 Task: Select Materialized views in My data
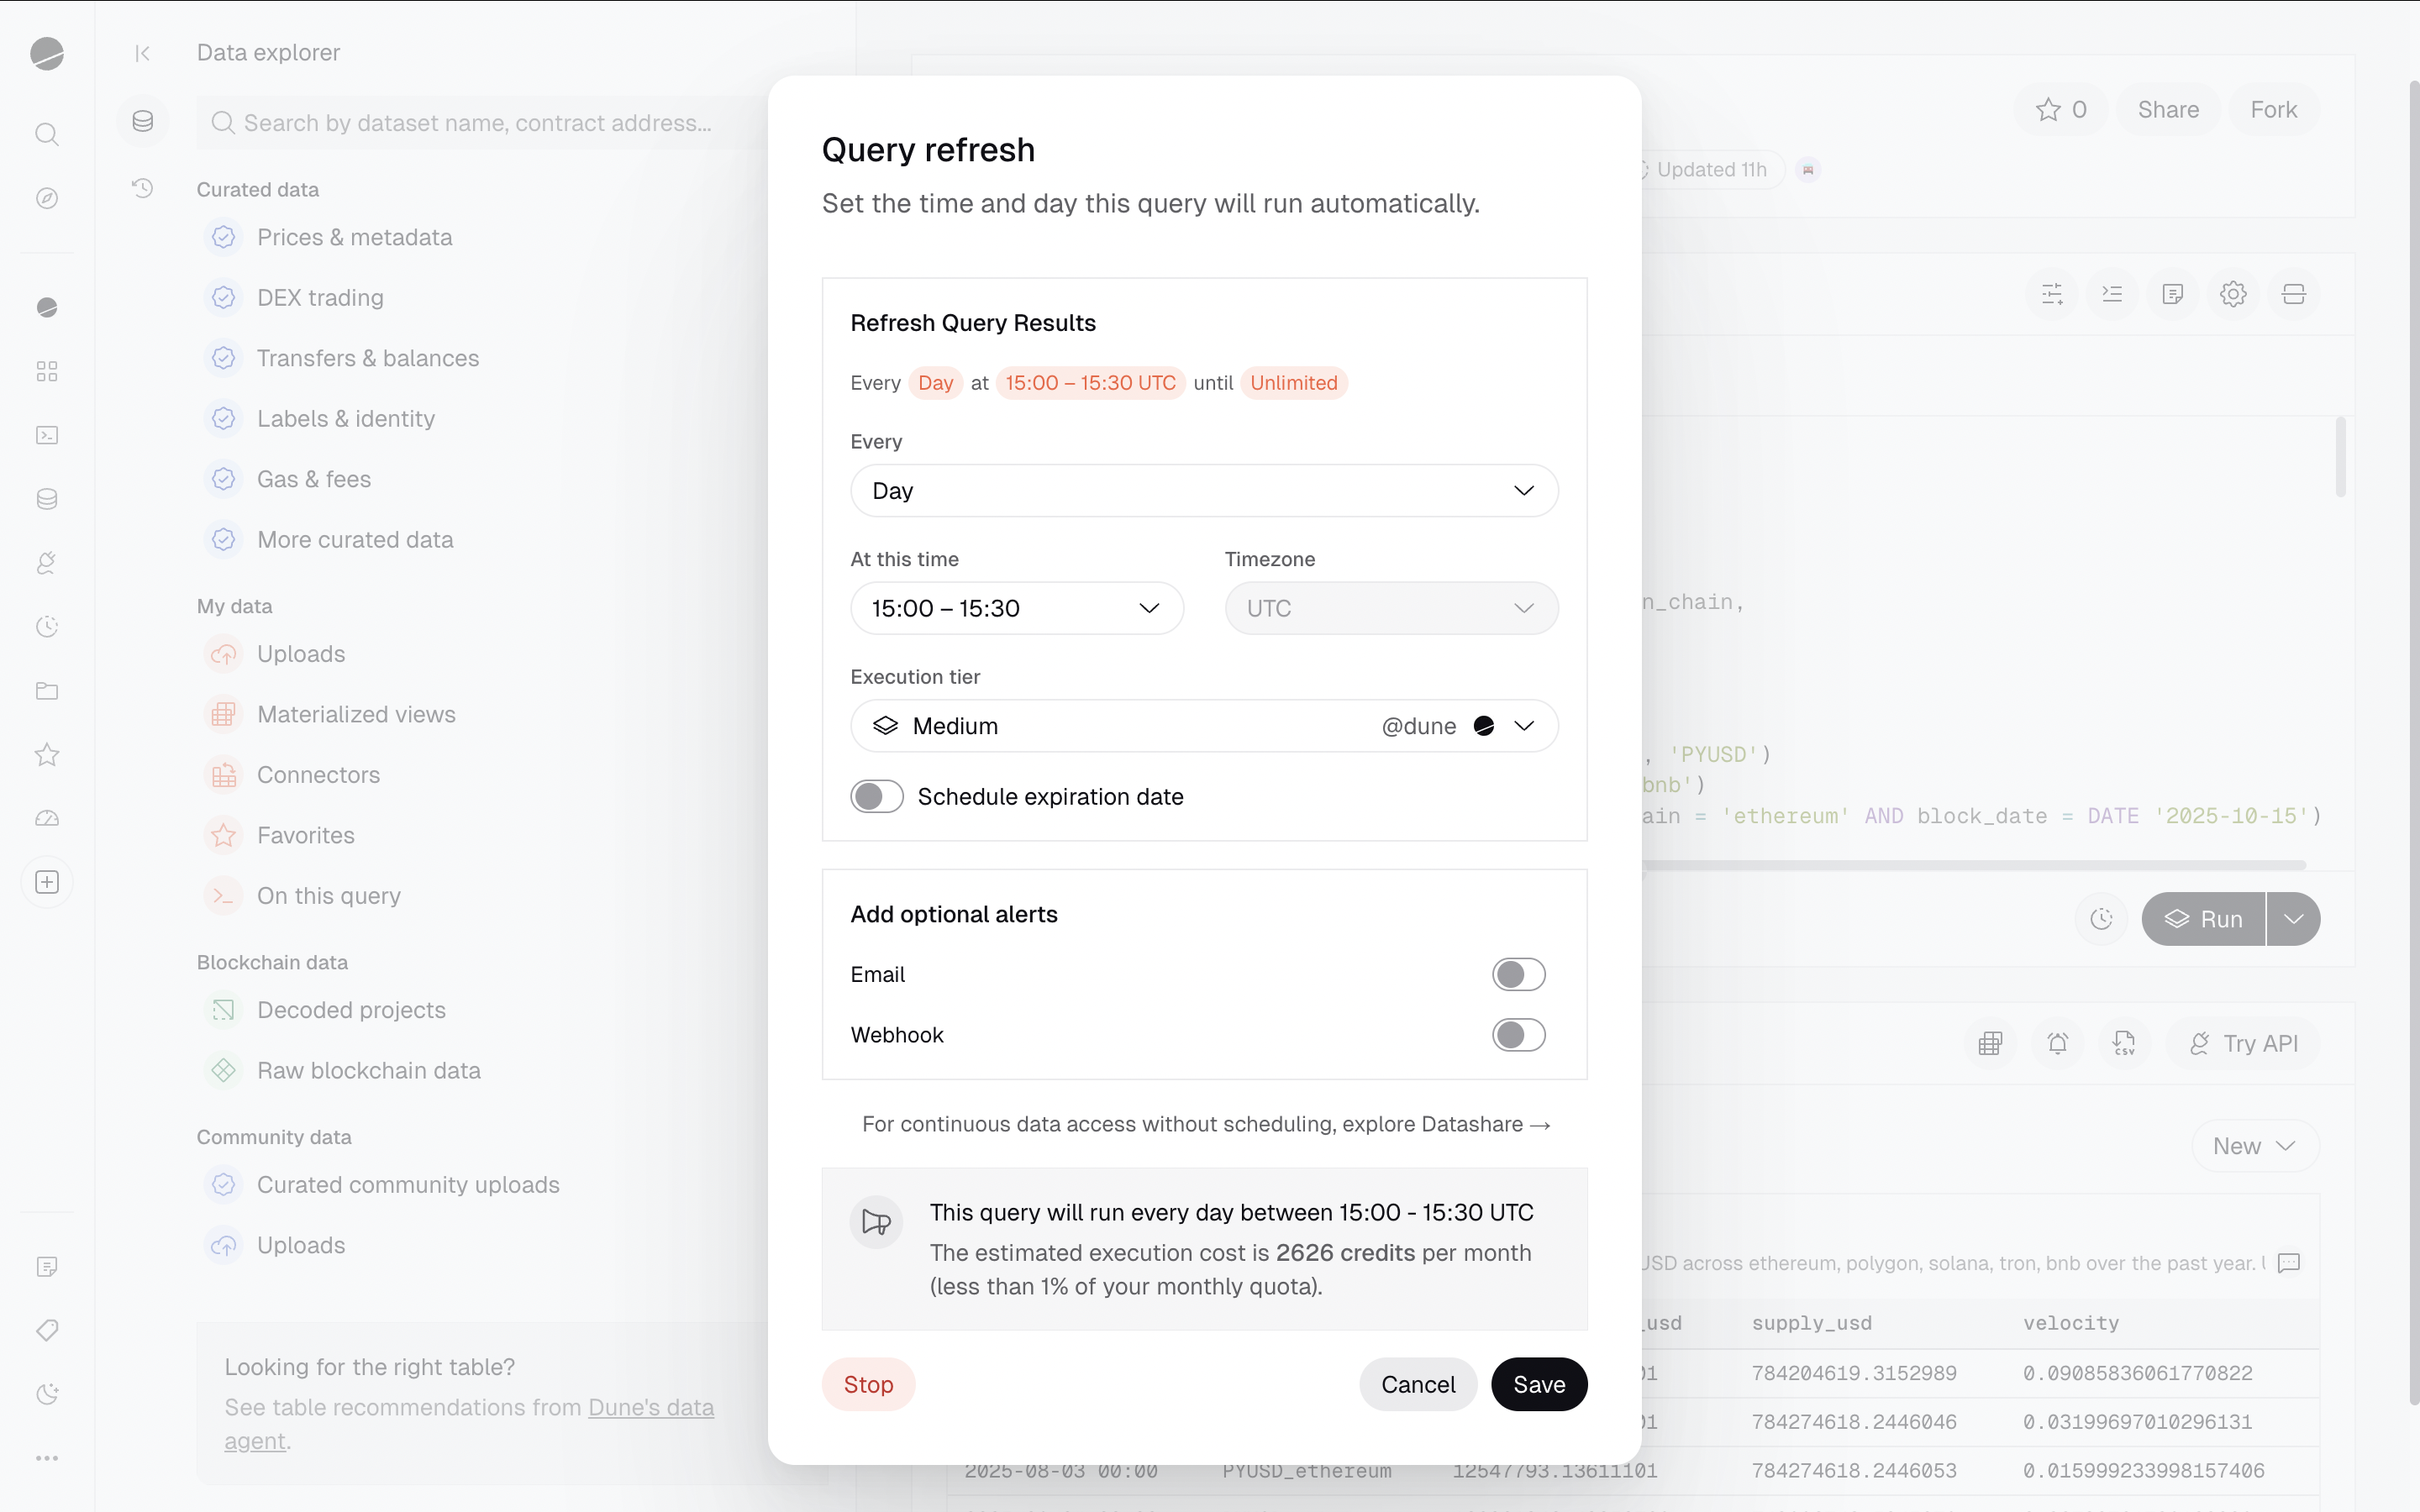(356, 714)
